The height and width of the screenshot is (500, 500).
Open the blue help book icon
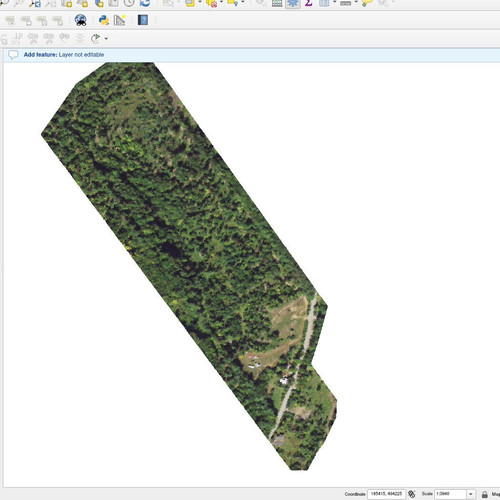pos(143,20)
